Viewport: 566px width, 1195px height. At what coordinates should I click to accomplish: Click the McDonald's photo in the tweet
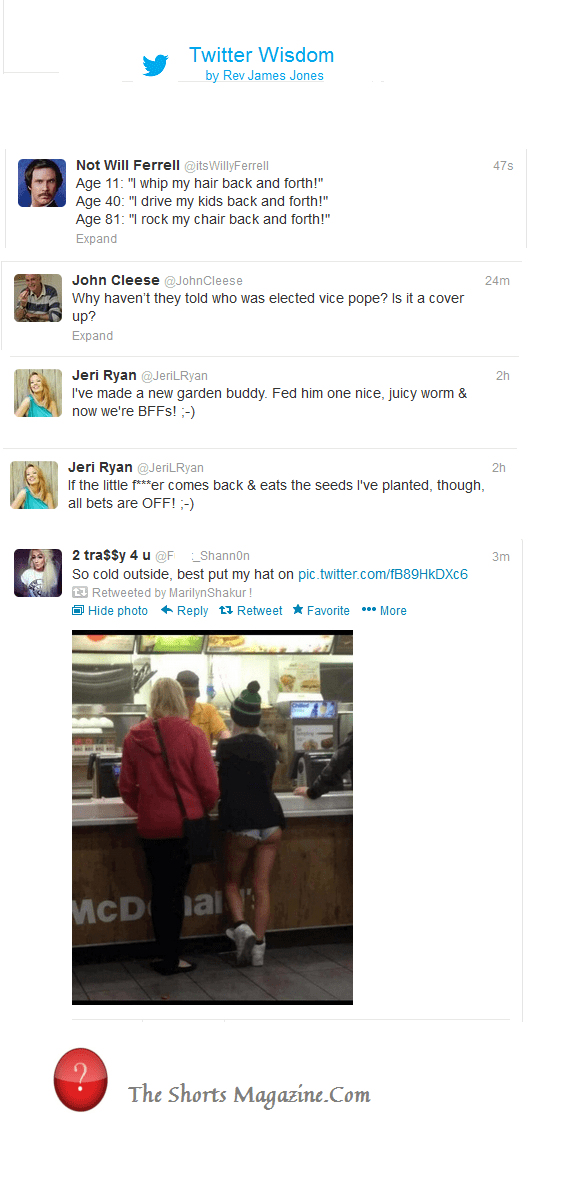[213, 817]
